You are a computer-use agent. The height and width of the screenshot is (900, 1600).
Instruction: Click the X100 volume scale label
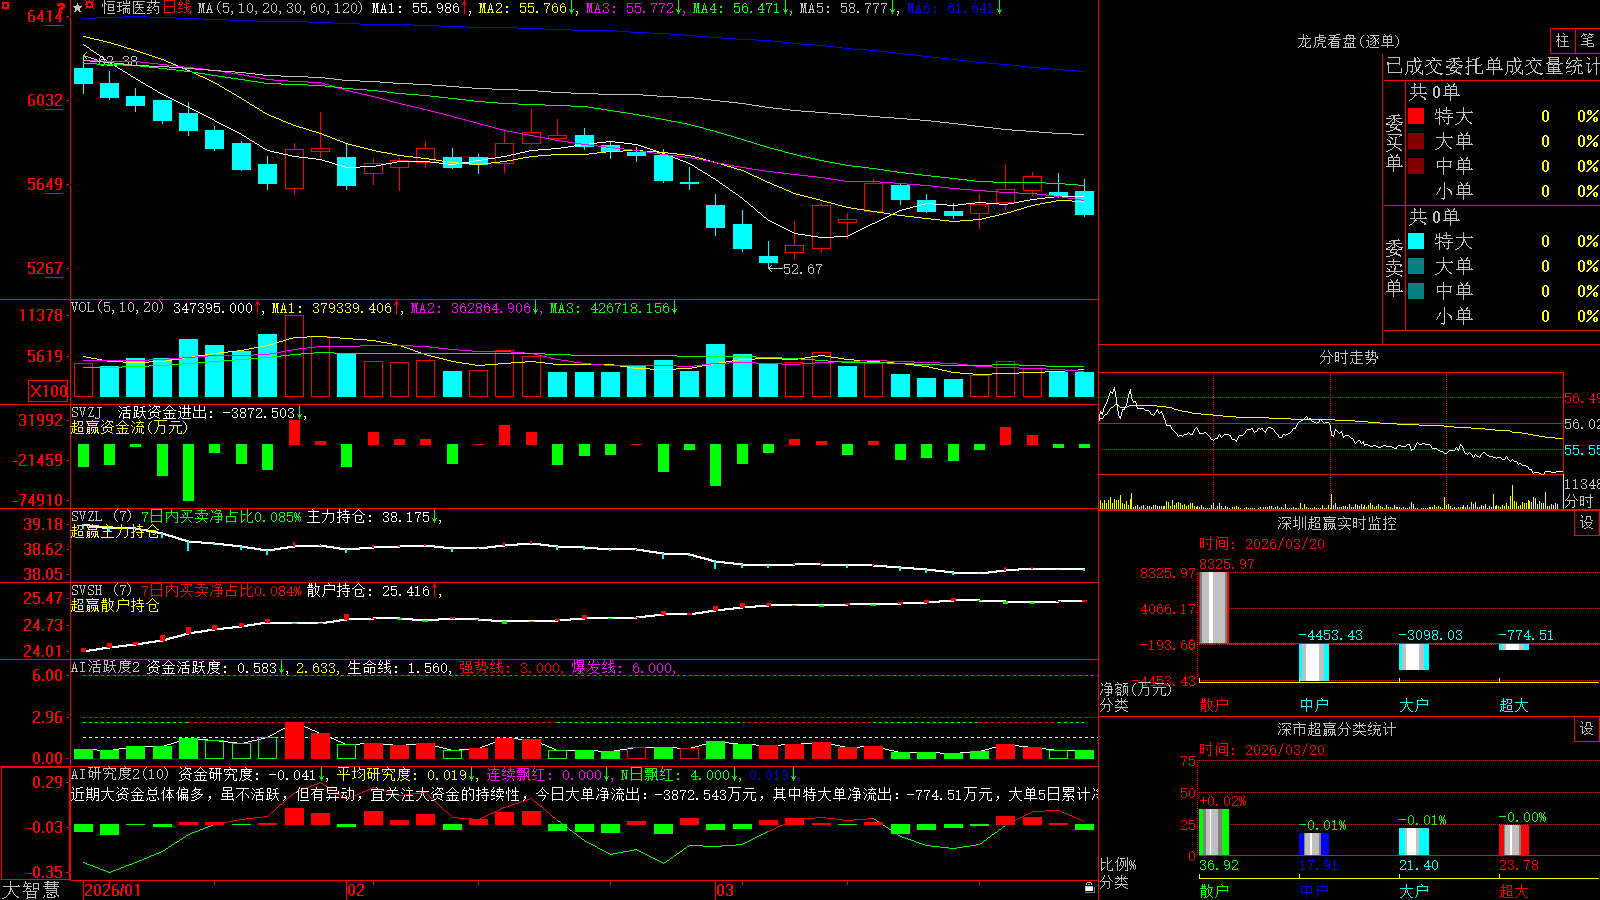click(49, 391)
